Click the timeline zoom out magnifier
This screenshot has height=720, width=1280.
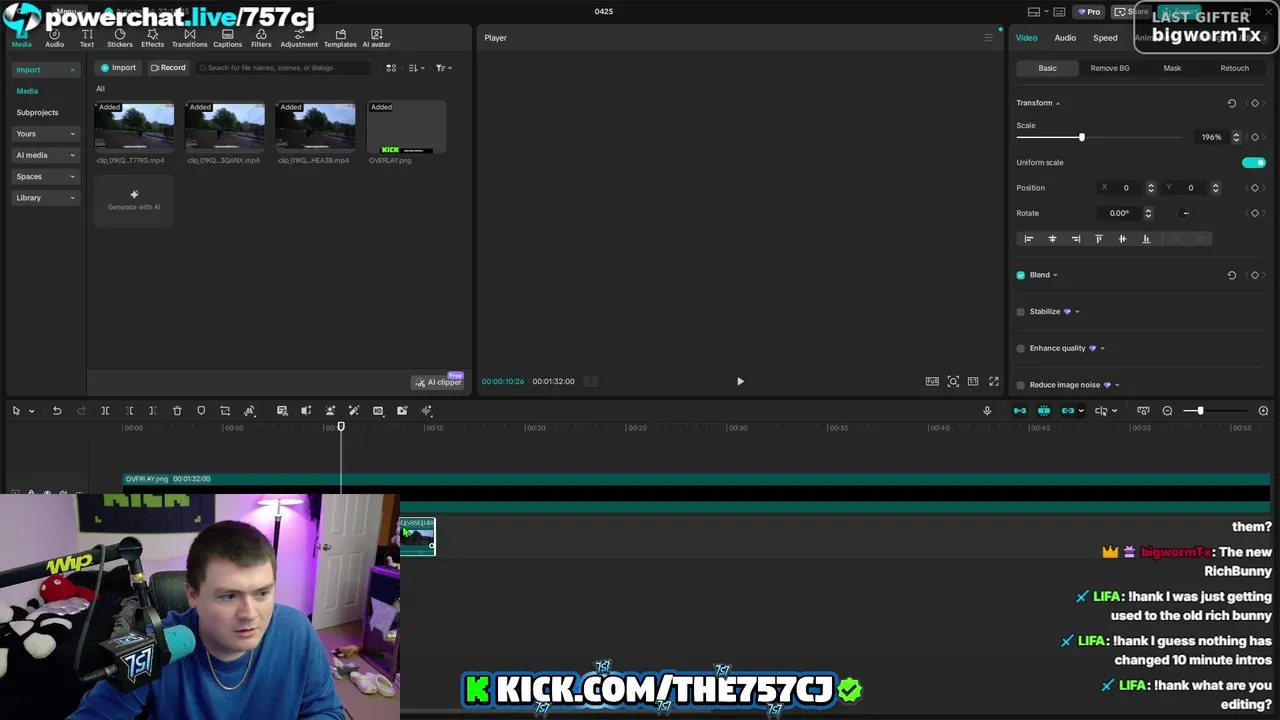coord(1167,411)
